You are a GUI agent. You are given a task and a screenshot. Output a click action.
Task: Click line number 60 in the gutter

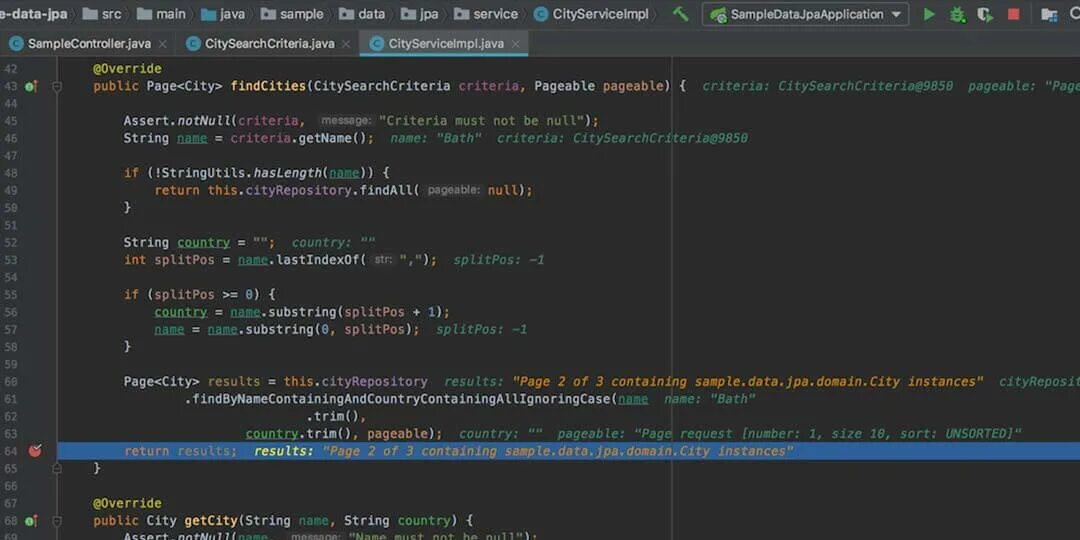click(10, 382)
